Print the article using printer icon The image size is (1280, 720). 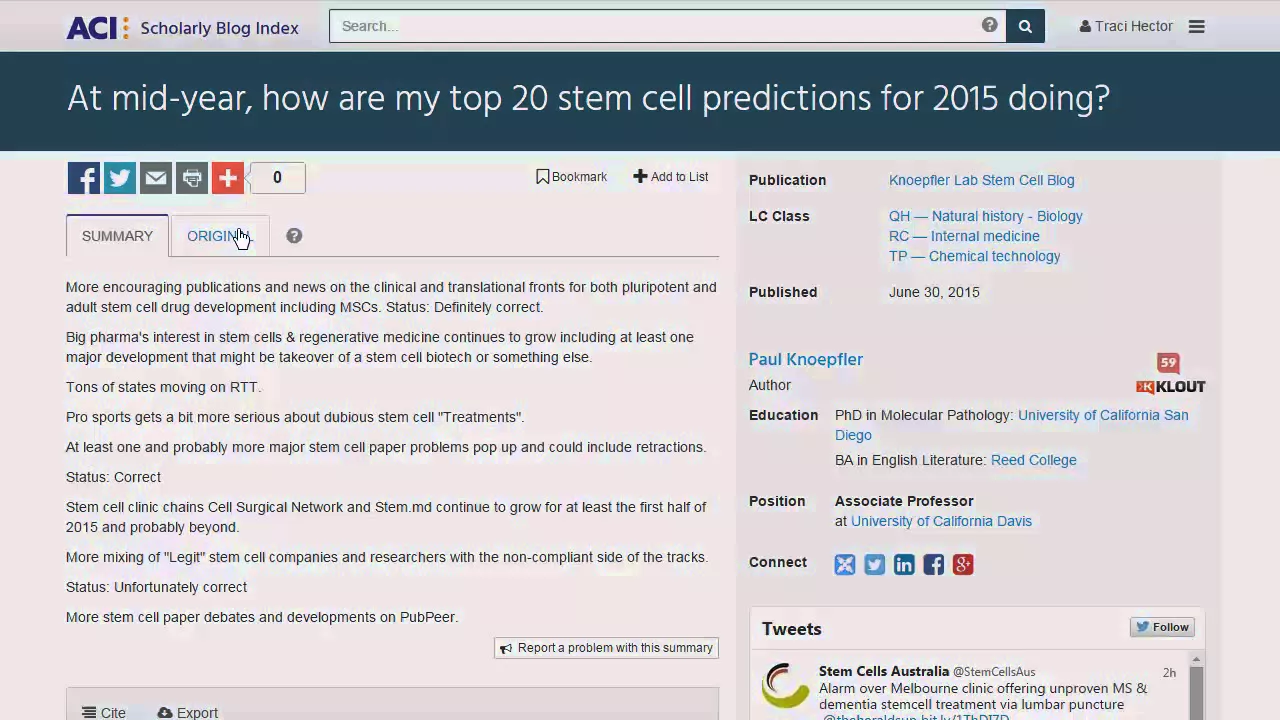point(192,178)
